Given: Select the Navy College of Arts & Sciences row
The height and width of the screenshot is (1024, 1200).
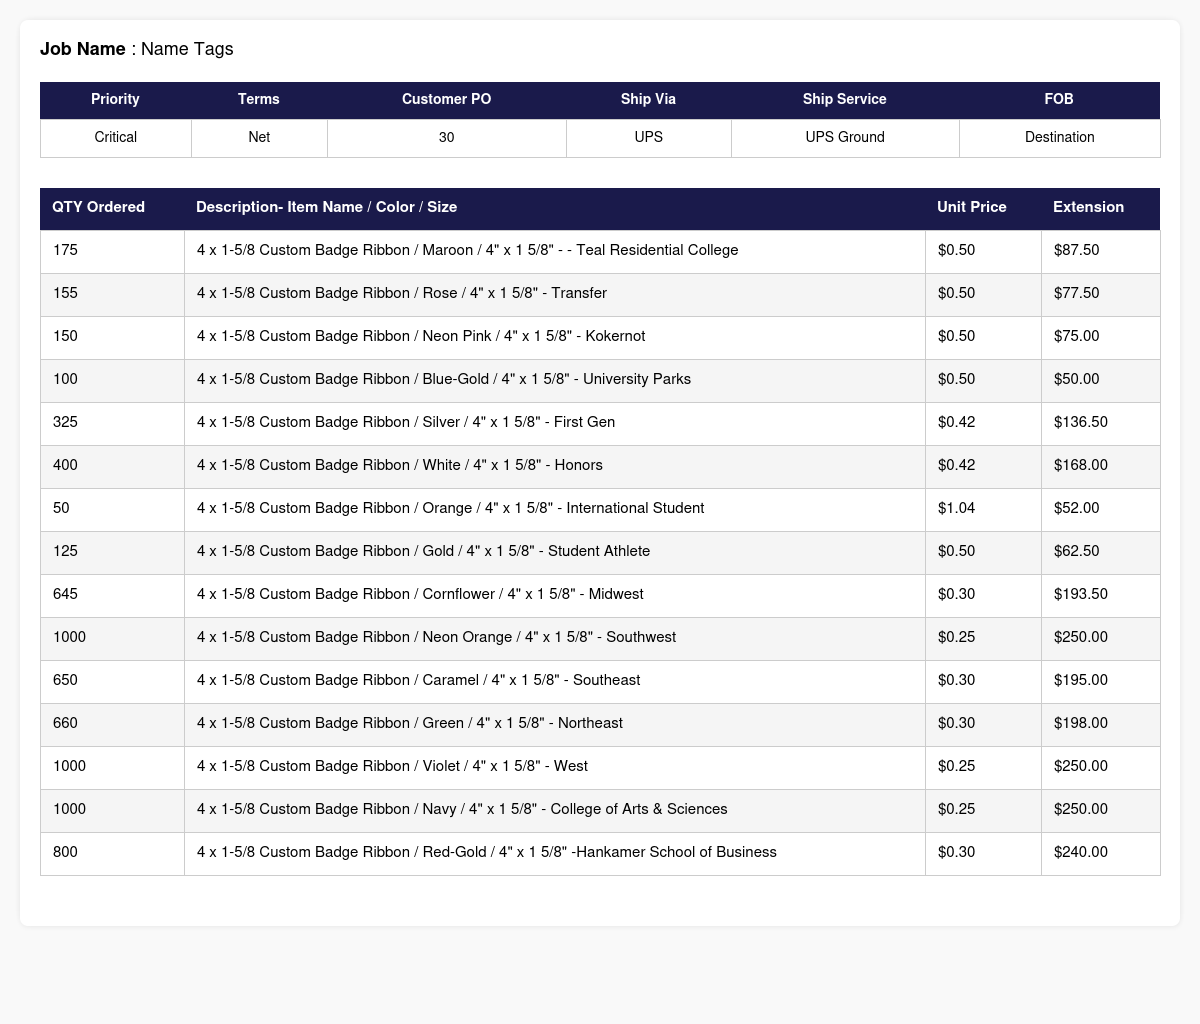Looking at the screenshot, I should point(600,810).
